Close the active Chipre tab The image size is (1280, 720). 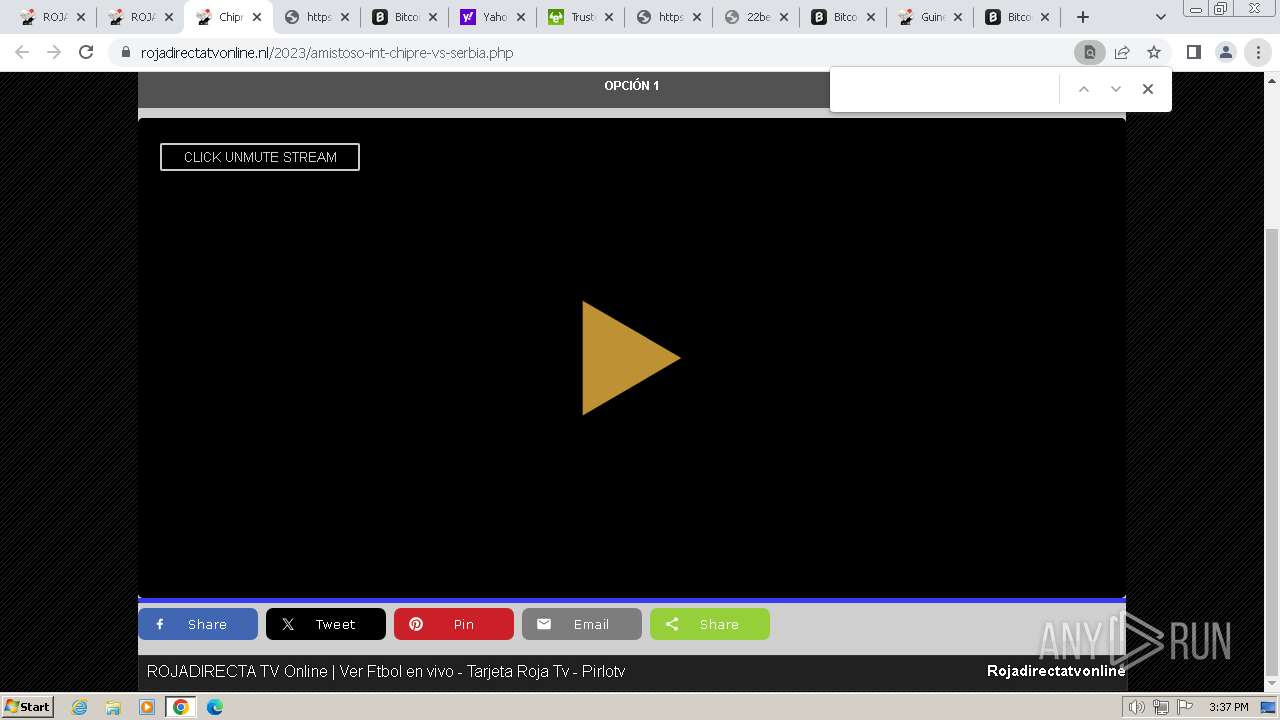[x=257, y=17]
